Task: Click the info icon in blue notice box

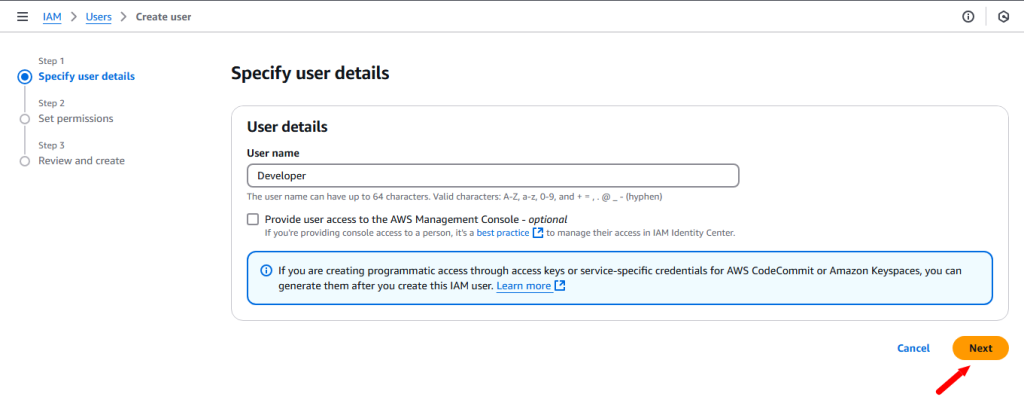Action: click(266, 271)
